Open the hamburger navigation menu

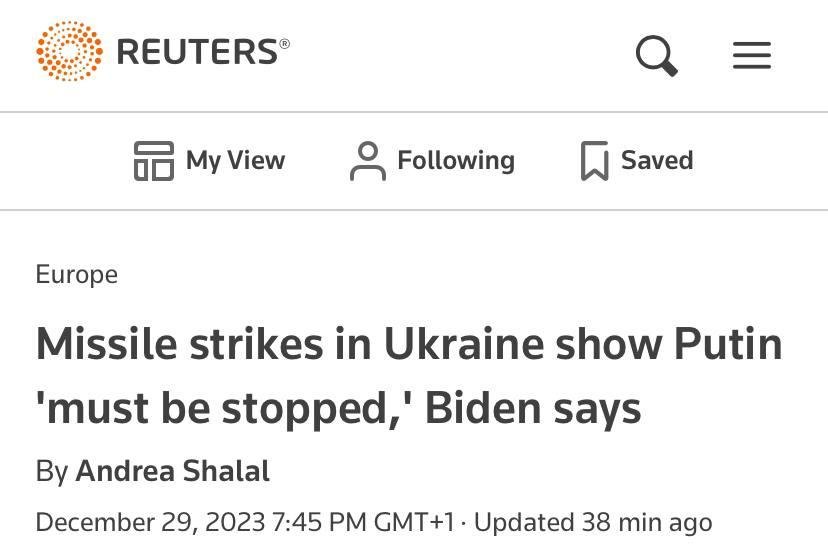(752, 54)
